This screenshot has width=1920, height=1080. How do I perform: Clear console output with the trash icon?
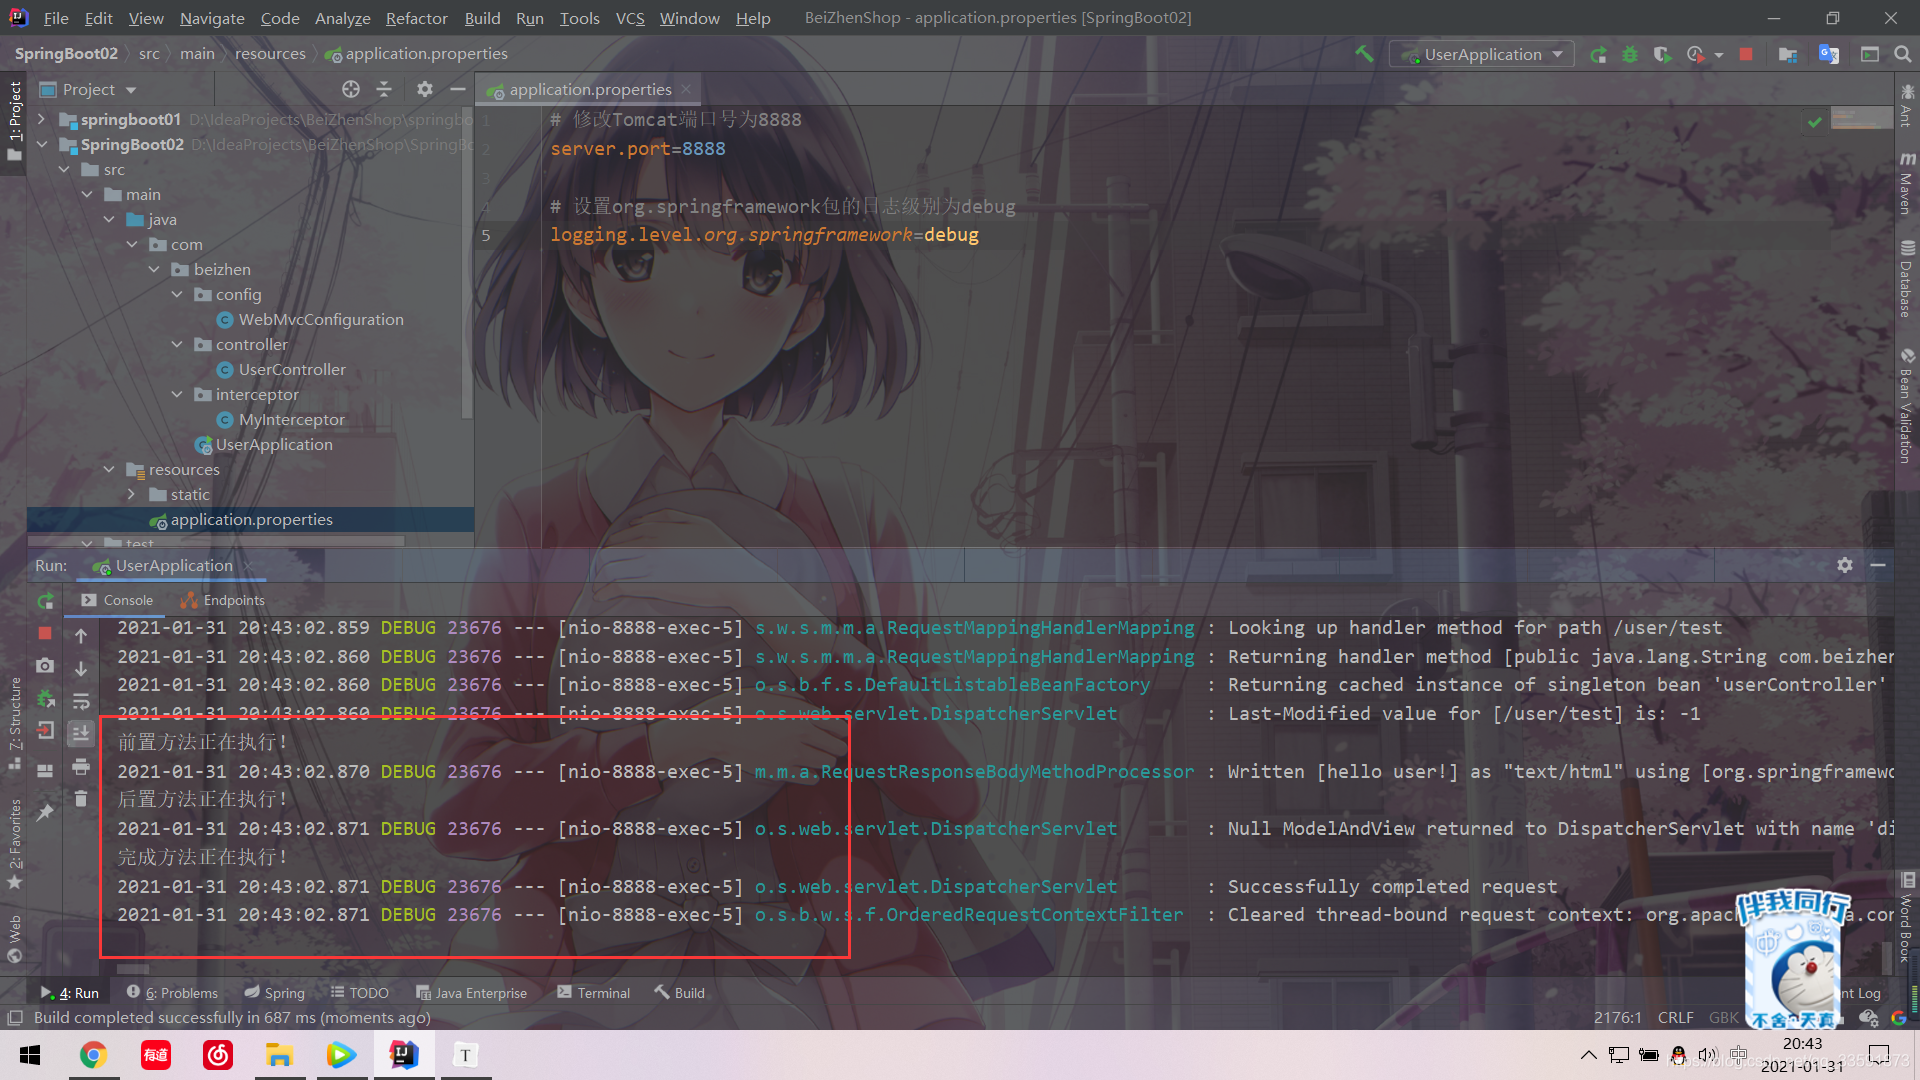point(81,799)
